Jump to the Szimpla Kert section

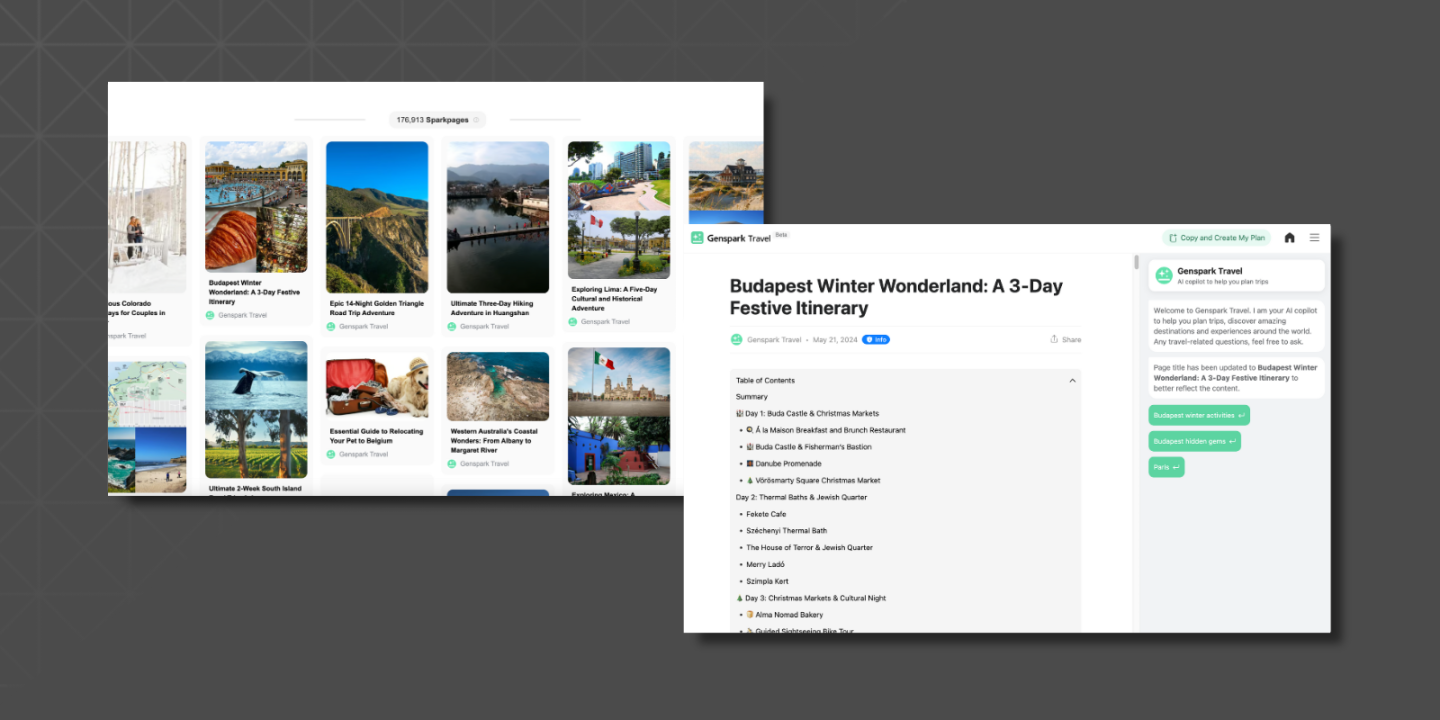[x=767, y=581]
